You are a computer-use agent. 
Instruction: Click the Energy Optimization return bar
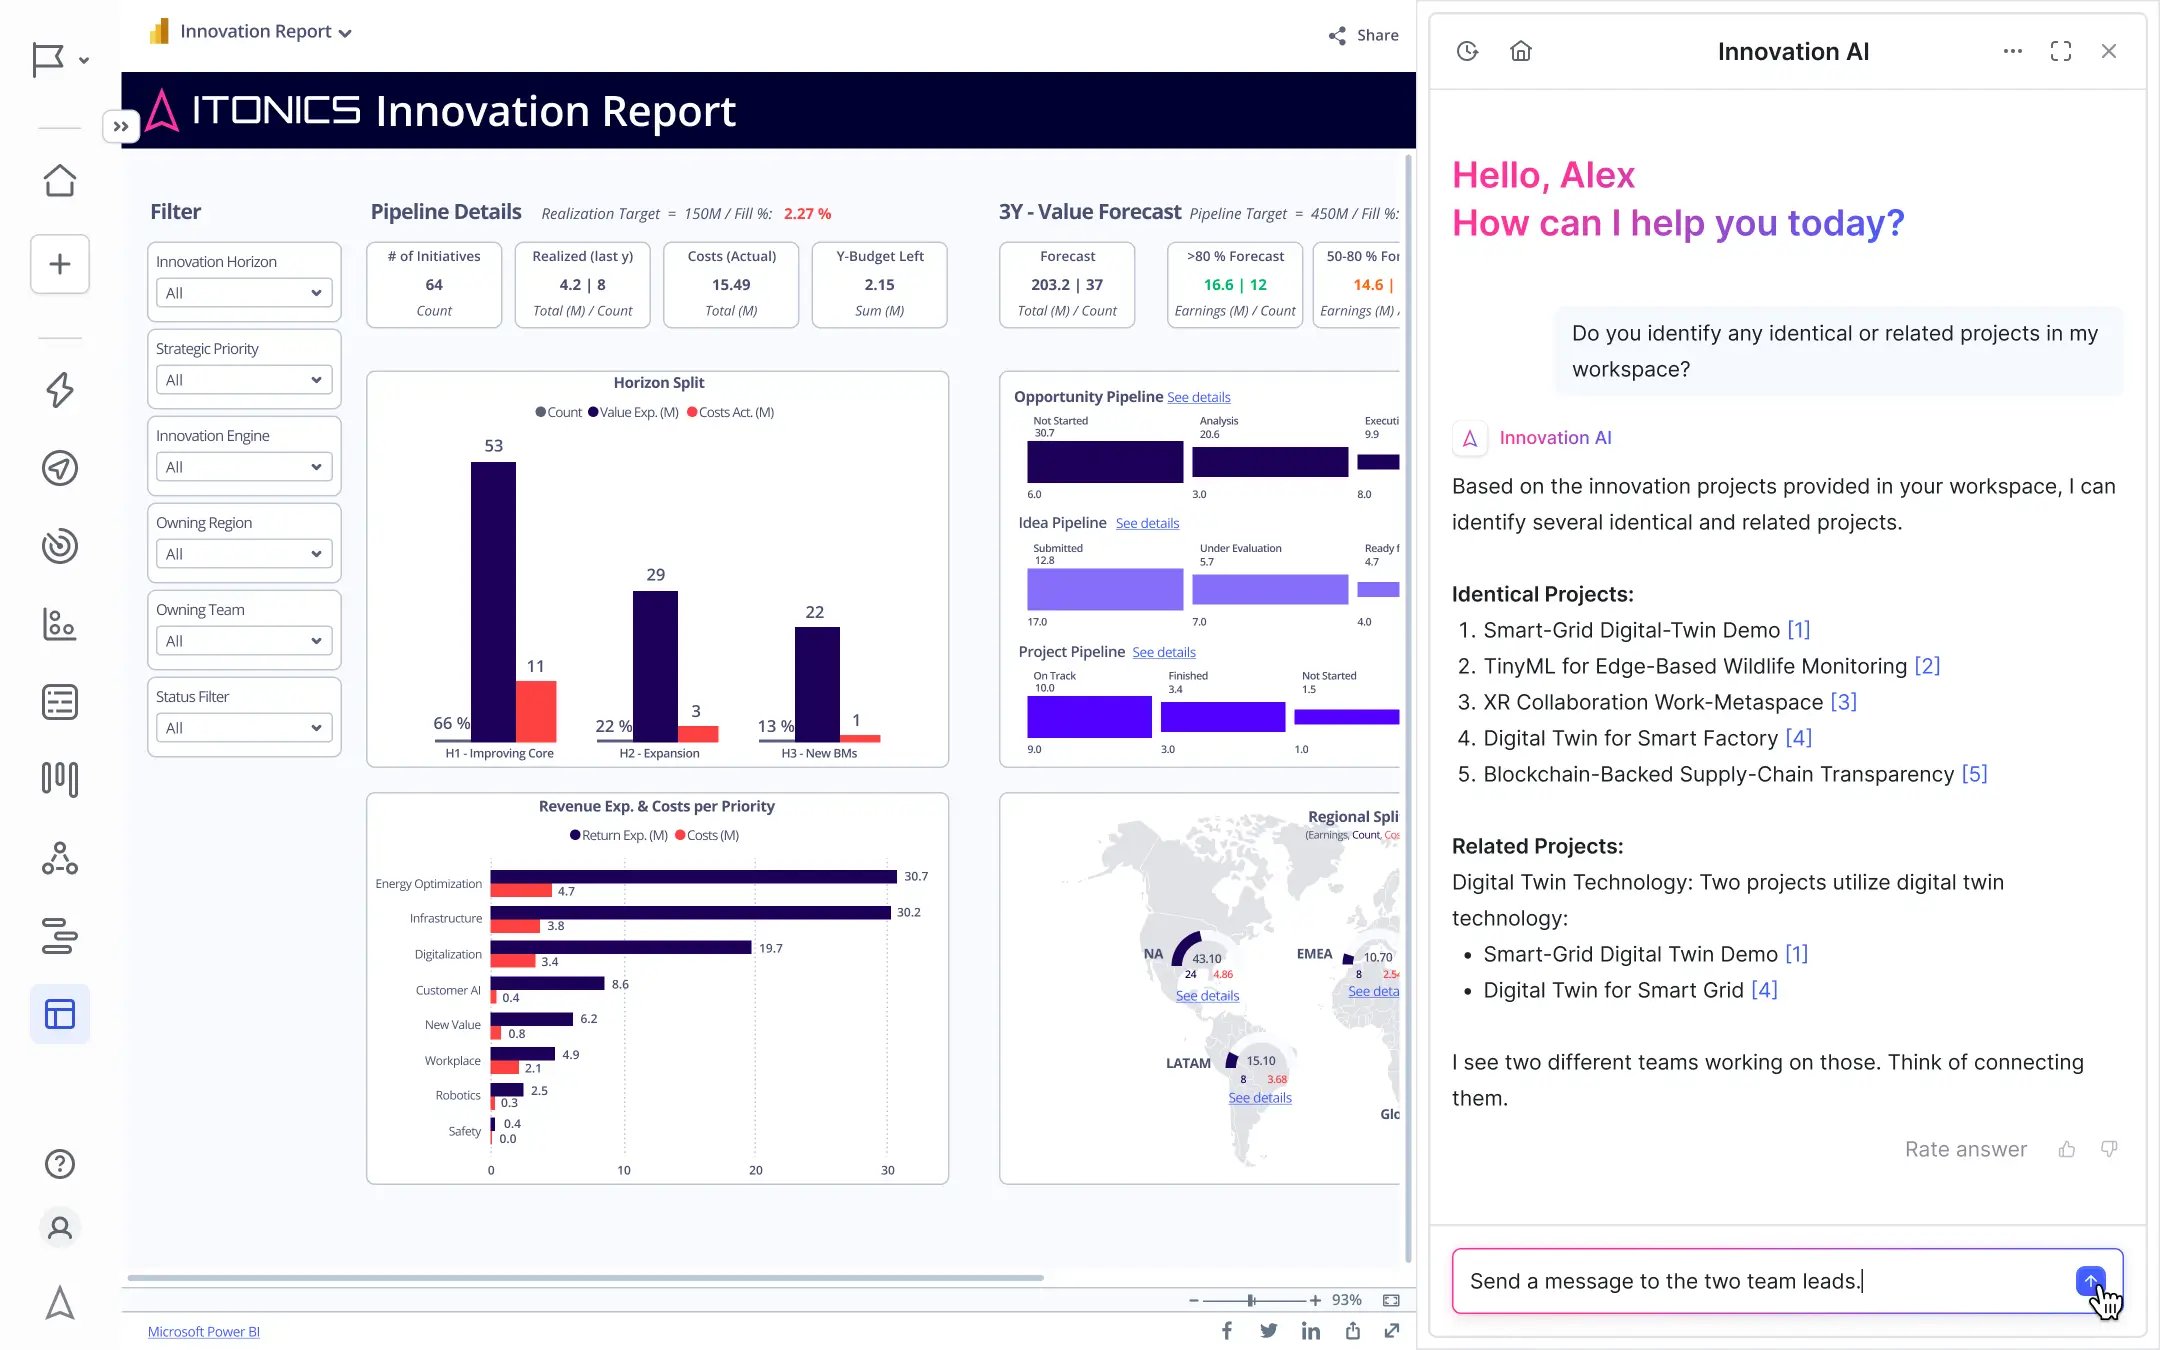(x=693, y=876)
